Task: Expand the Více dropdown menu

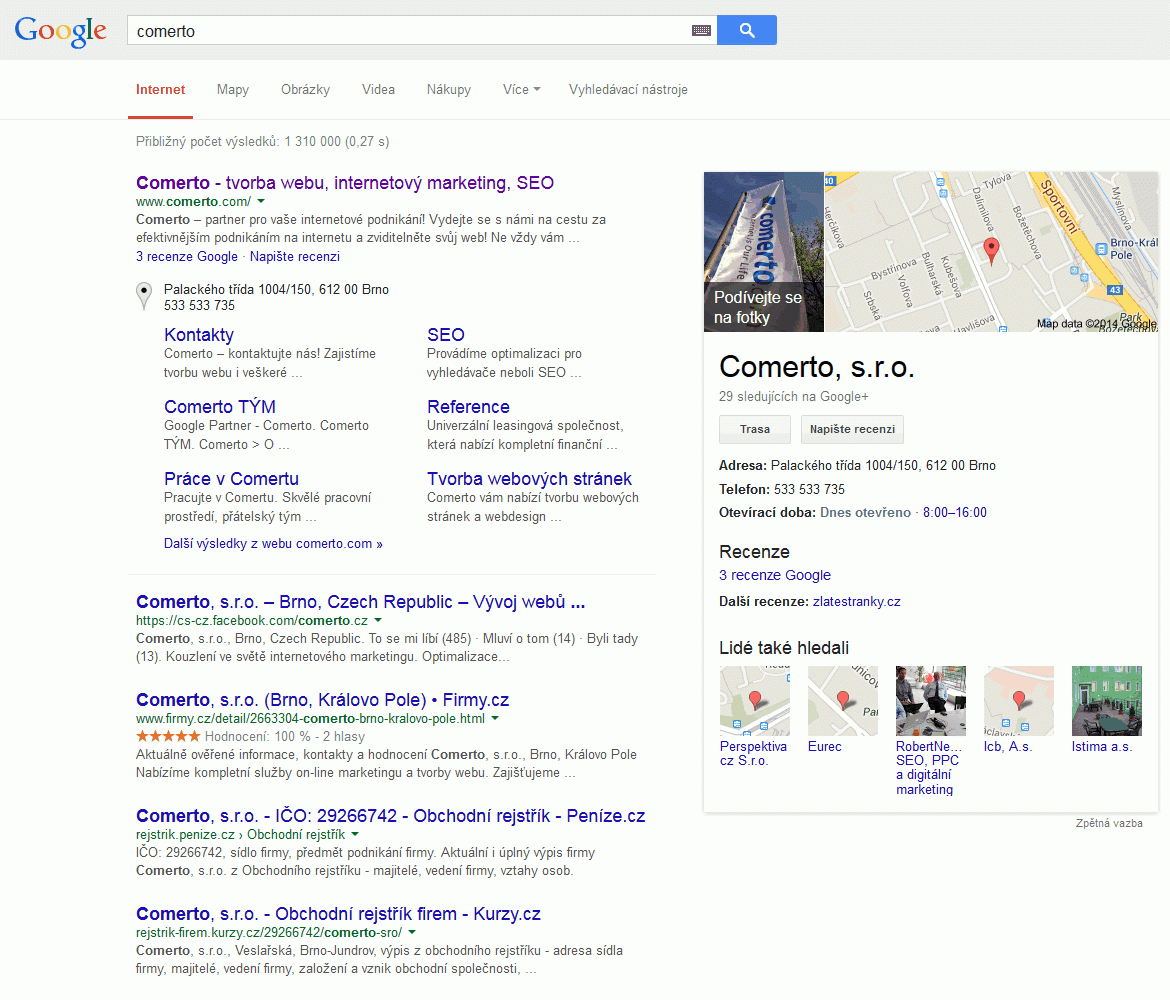Action: tap(521, 90)
